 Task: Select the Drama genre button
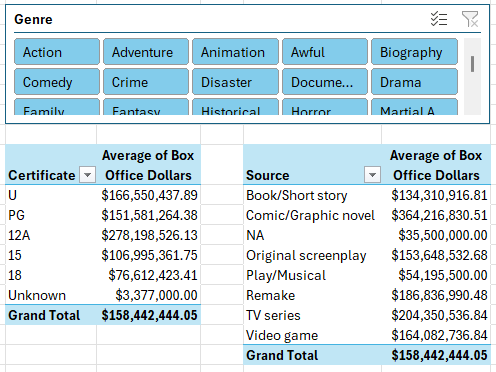[414, 82]
